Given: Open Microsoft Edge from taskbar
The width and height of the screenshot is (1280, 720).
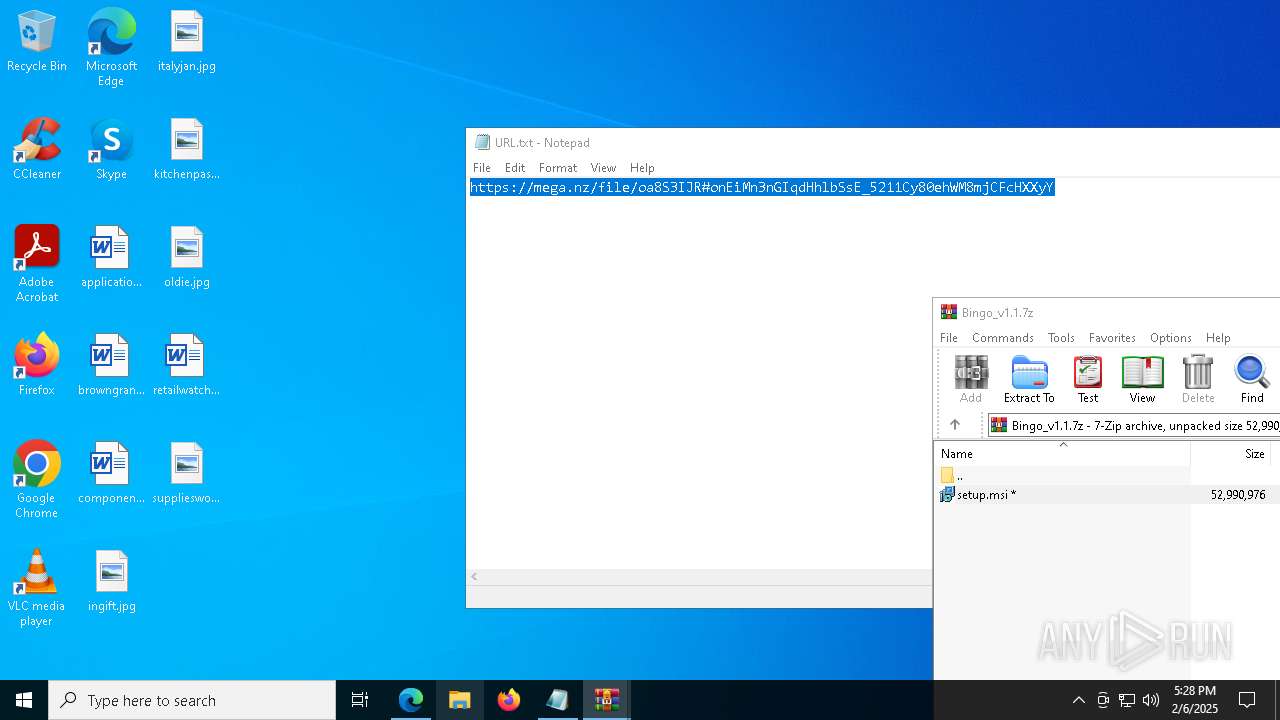Looking at the screenshot, I should click(411, 700).
